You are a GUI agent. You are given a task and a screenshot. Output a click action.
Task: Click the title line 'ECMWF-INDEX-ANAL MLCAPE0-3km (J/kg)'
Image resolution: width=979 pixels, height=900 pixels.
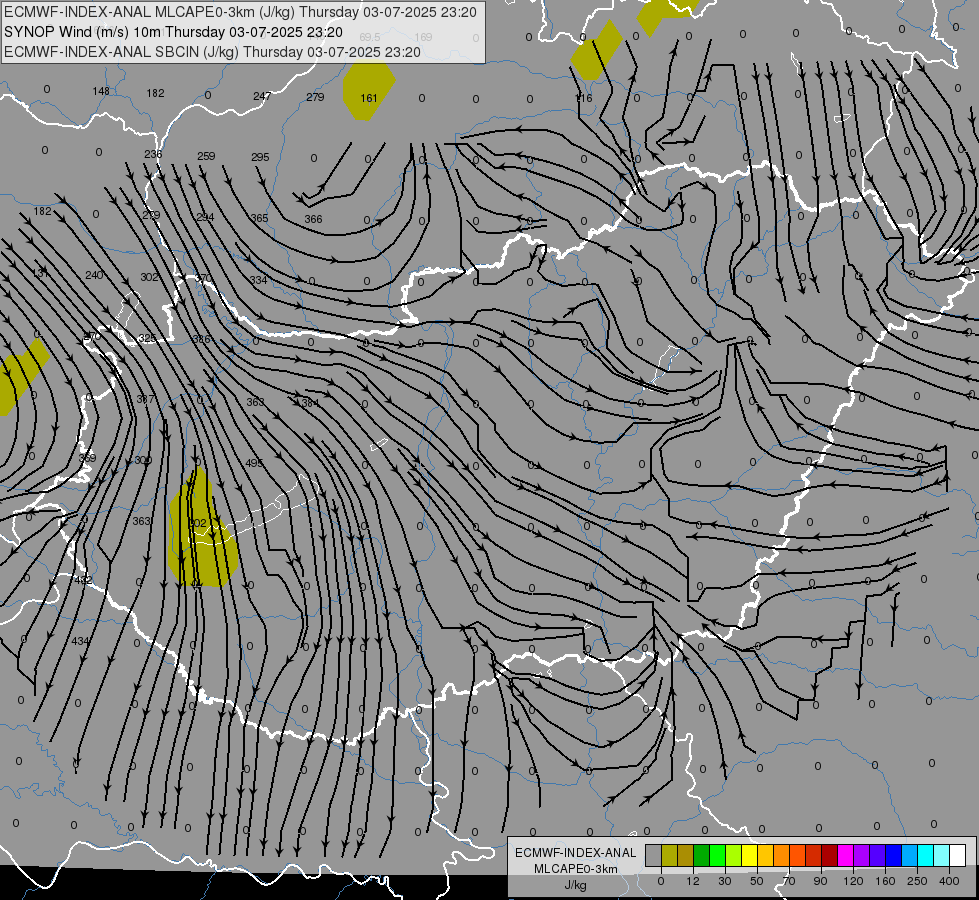coord(150,12)
